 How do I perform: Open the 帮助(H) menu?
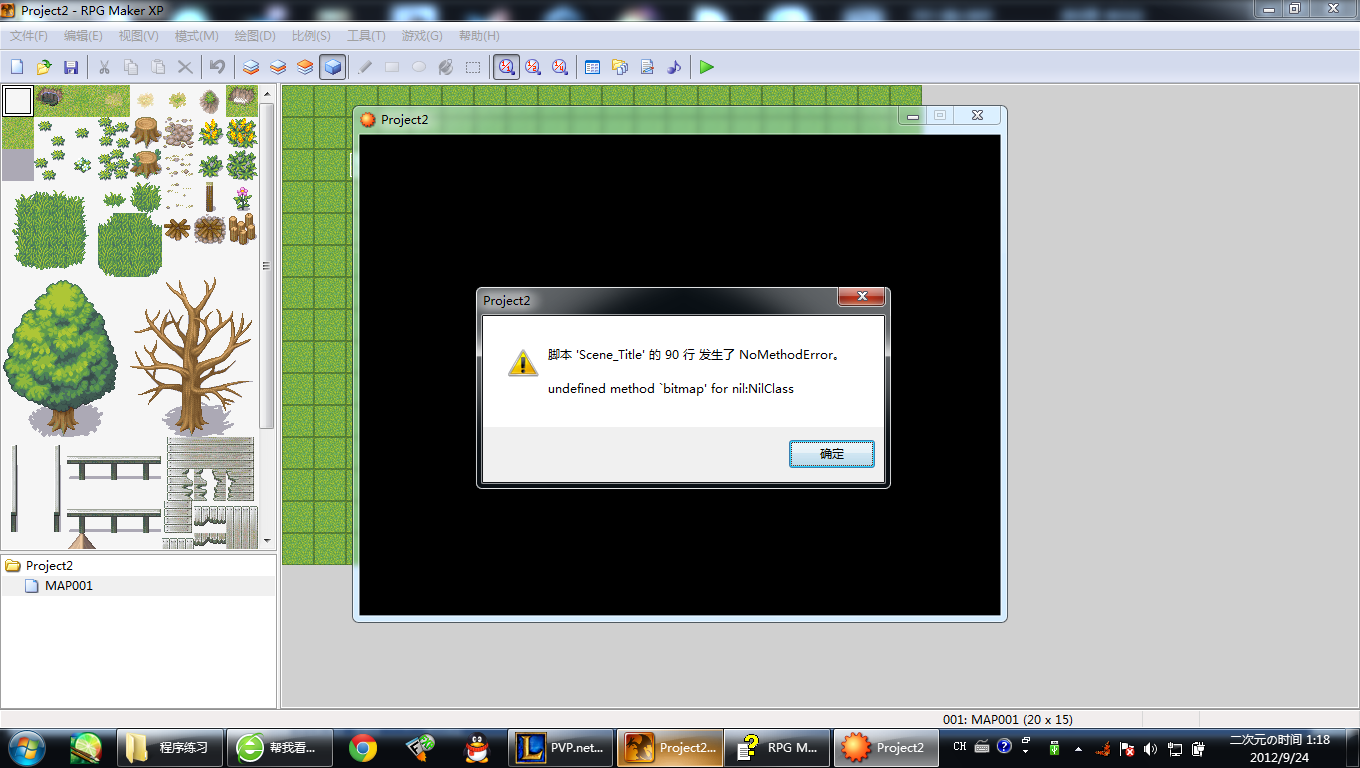click(479, 36)
